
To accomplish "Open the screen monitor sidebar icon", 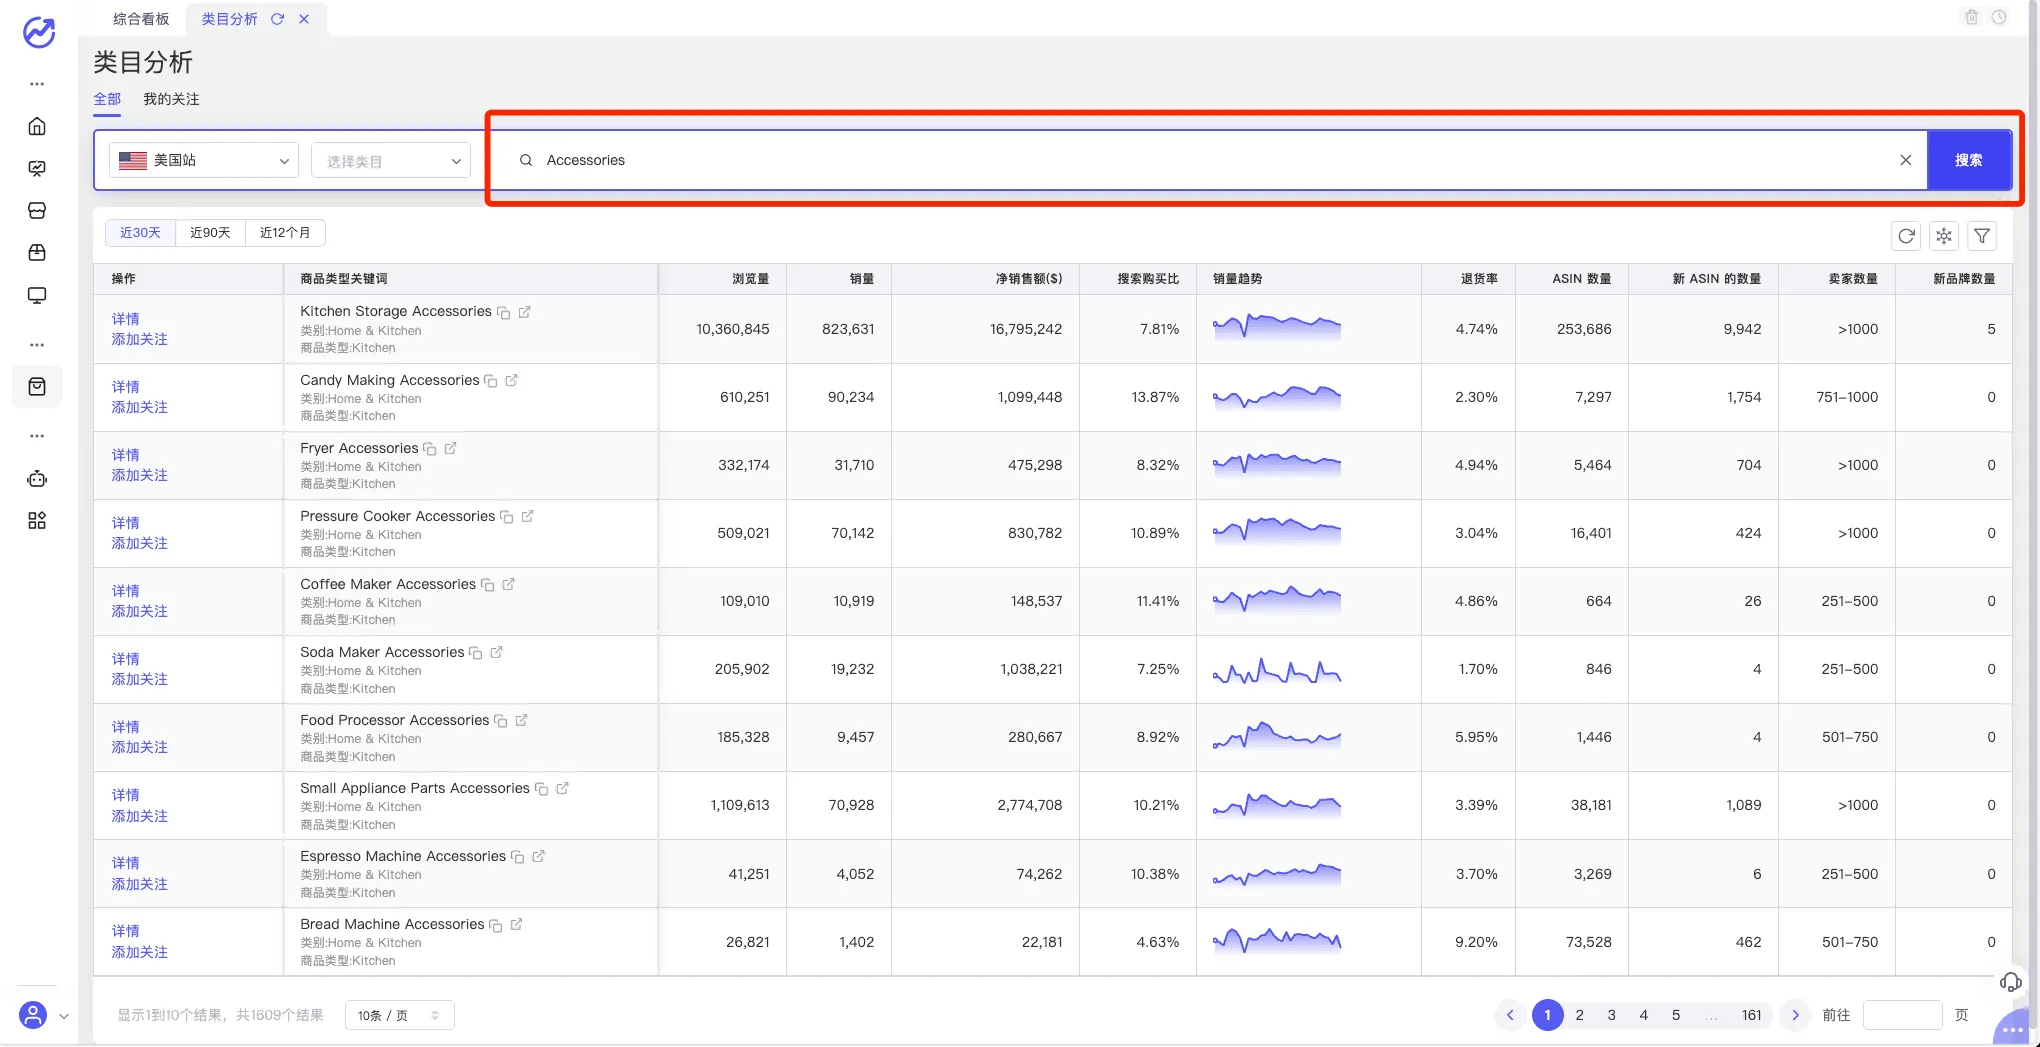I will click(37, 296).
